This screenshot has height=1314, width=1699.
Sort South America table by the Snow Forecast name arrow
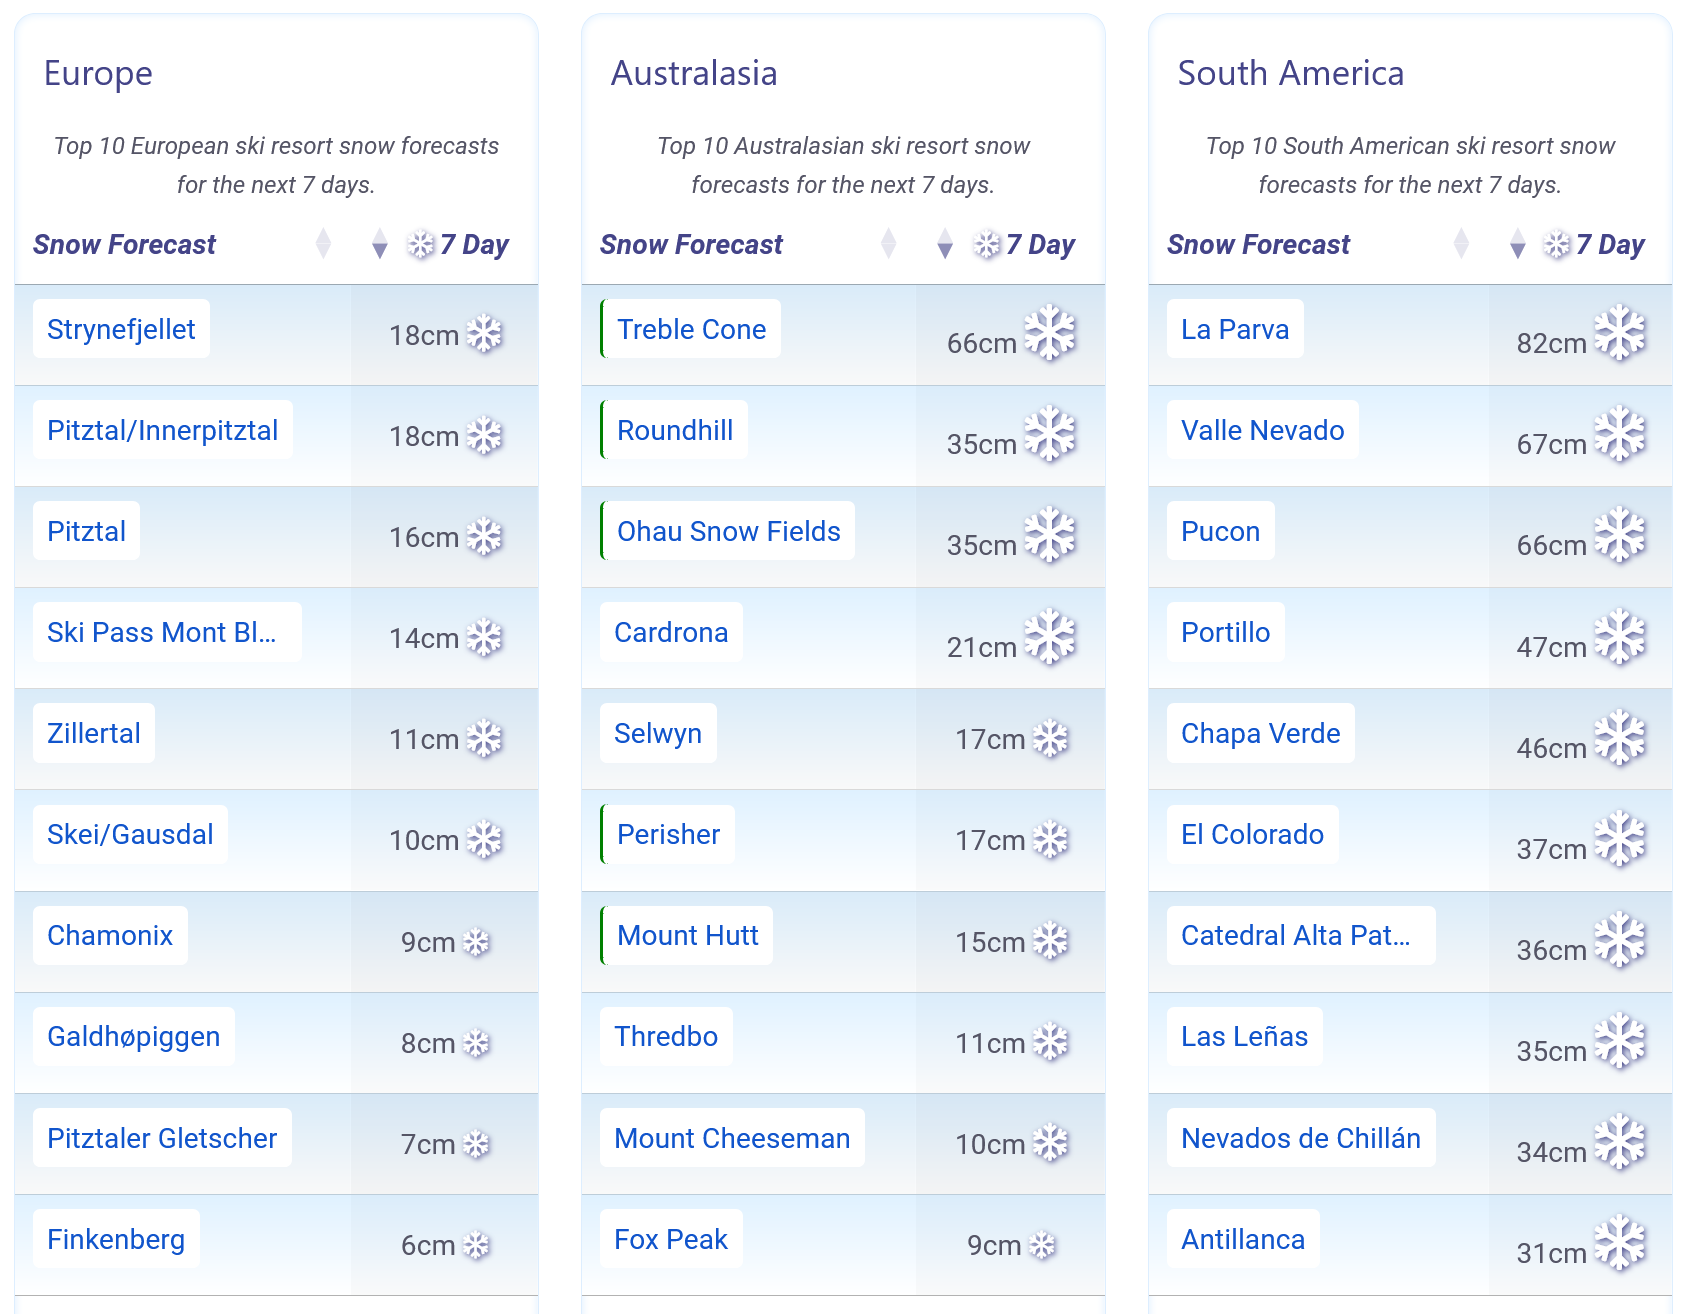click(1461, 243)
